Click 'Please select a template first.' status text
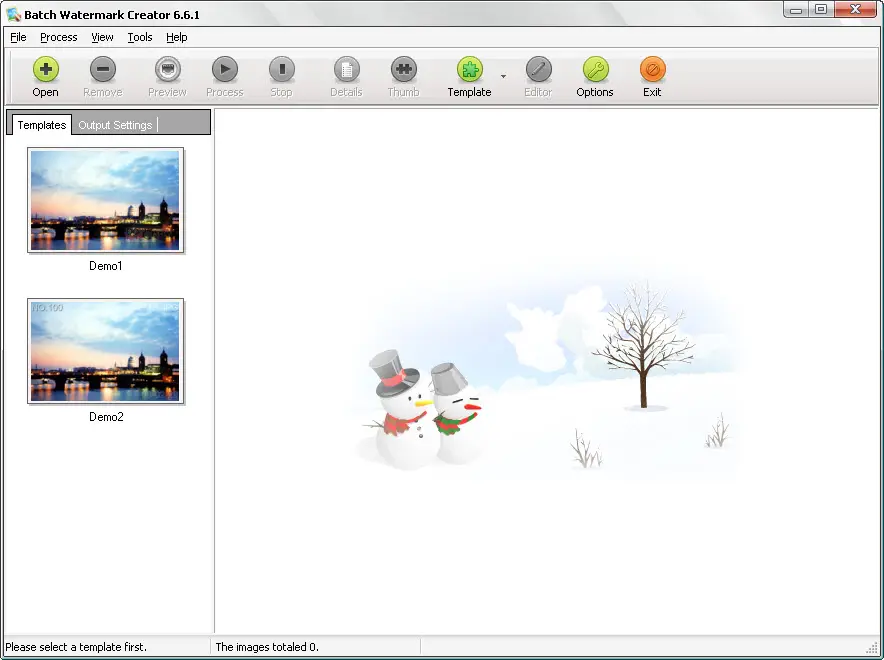 76,647
